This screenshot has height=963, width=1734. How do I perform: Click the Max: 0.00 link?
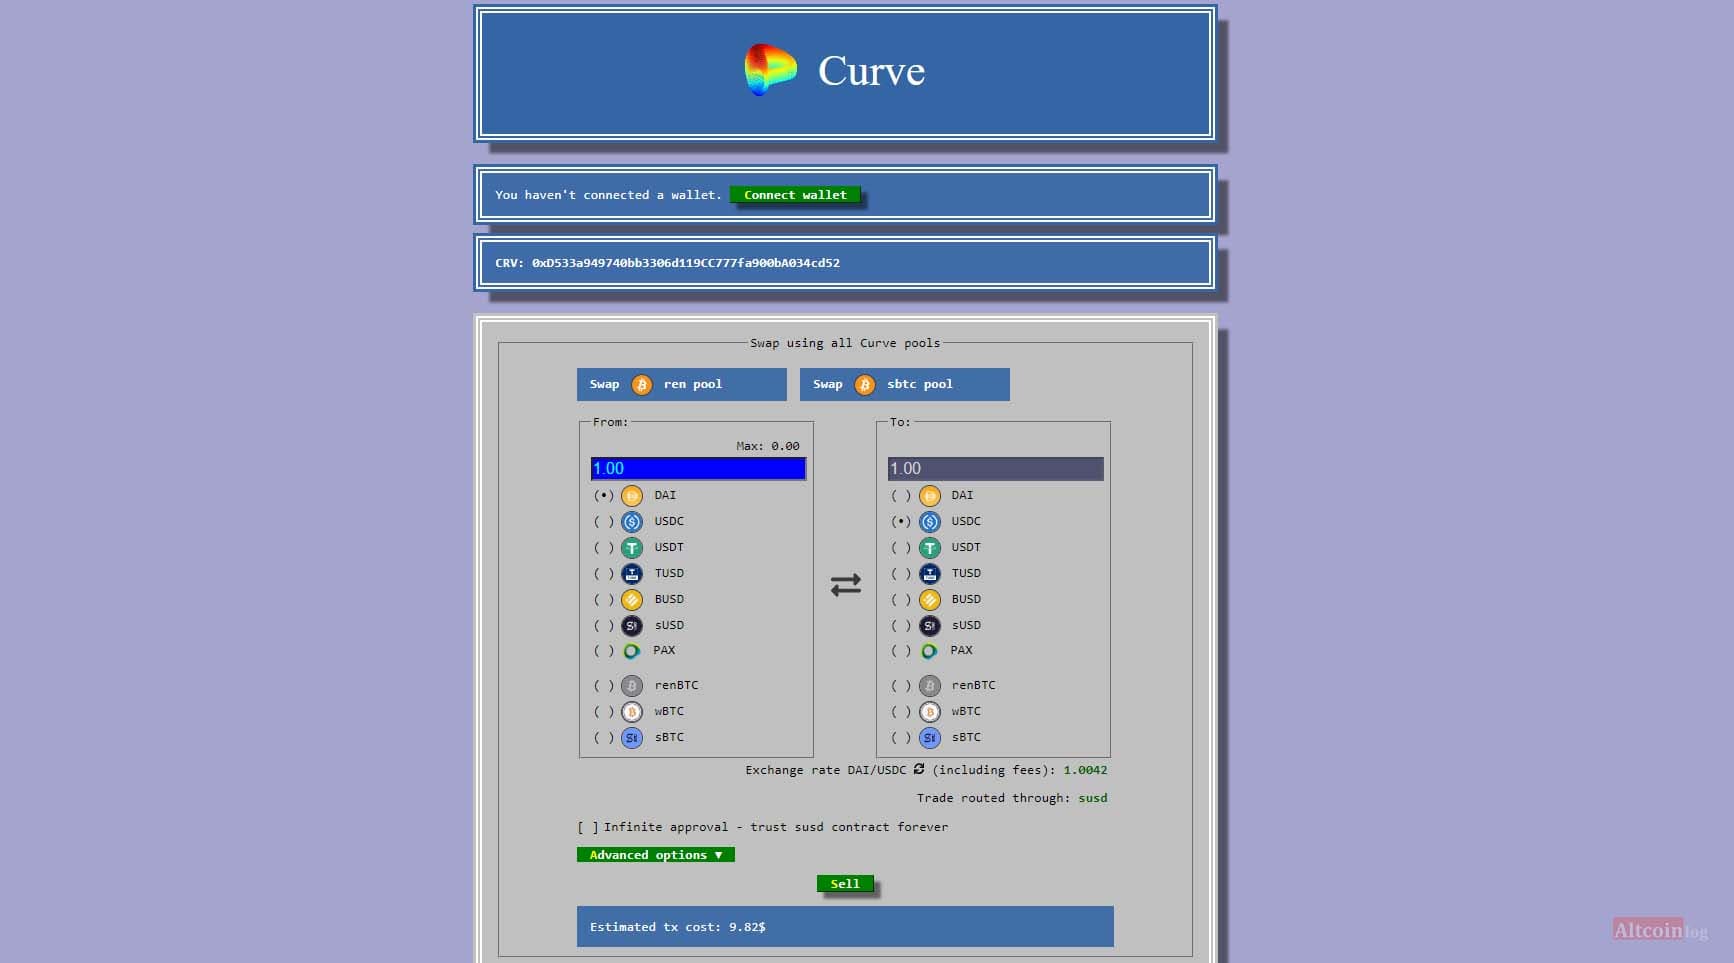click(x=768, y=446)
